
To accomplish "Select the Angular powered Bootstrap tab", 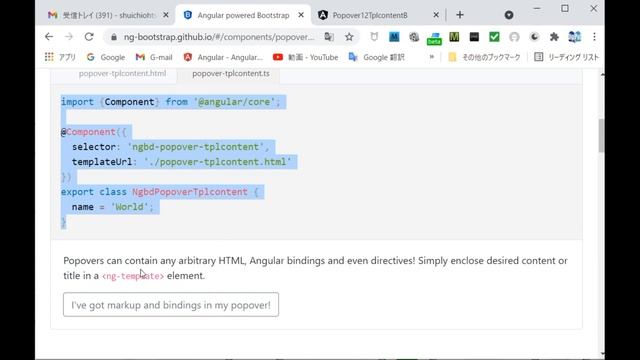I will (x=243, y=15).
